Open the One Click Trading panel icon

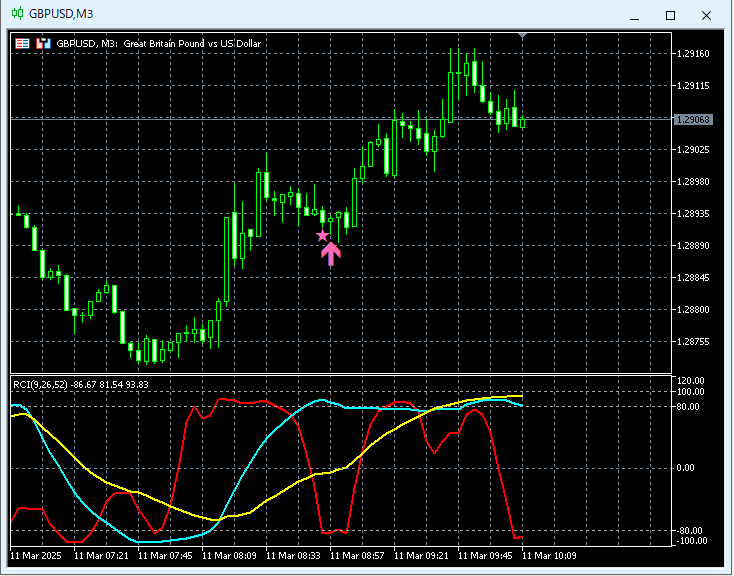pyautogui.click(x=22, y=44)
